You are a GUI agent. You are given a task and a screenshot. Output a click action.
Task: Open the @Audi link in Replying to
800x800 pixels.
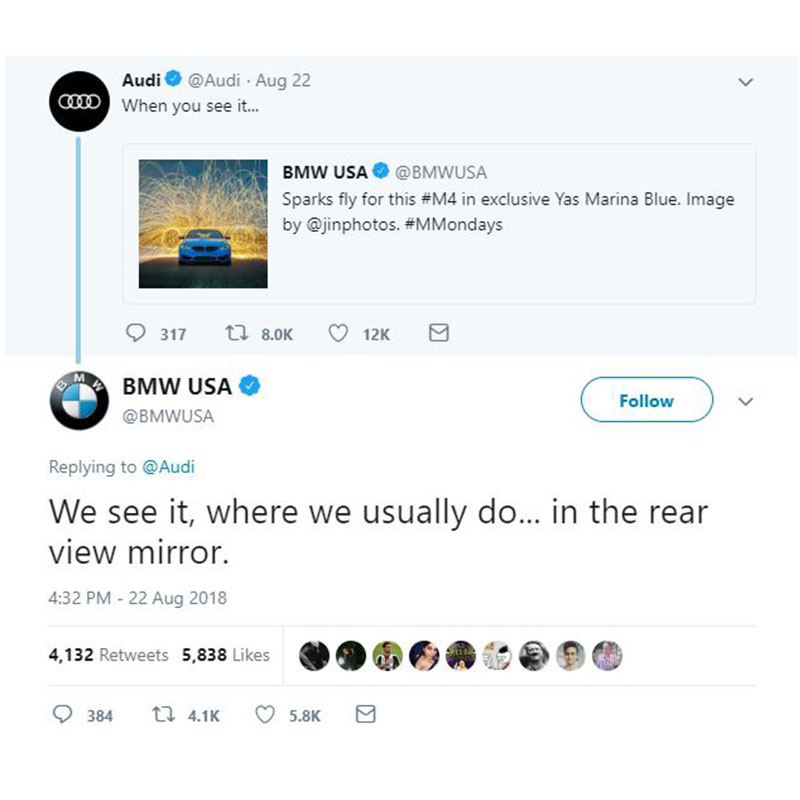(168, 467)
